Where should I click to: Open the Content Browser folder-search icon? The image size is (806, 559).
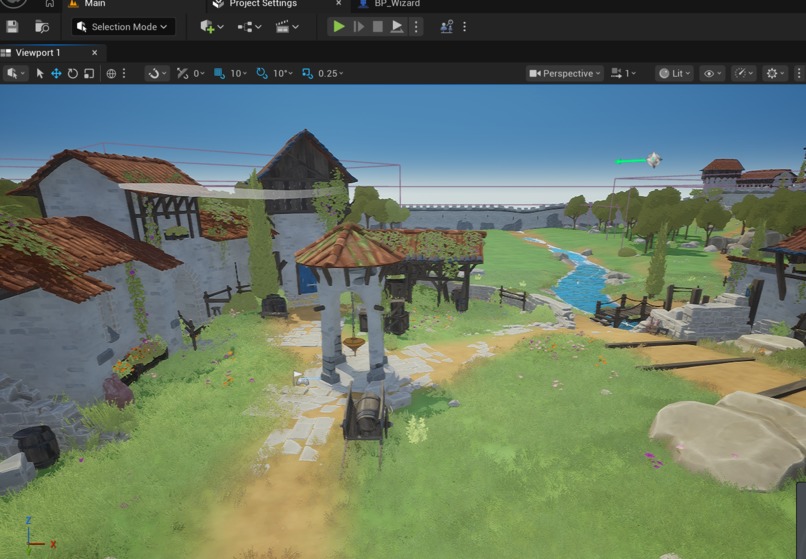(x=42, y=27)
